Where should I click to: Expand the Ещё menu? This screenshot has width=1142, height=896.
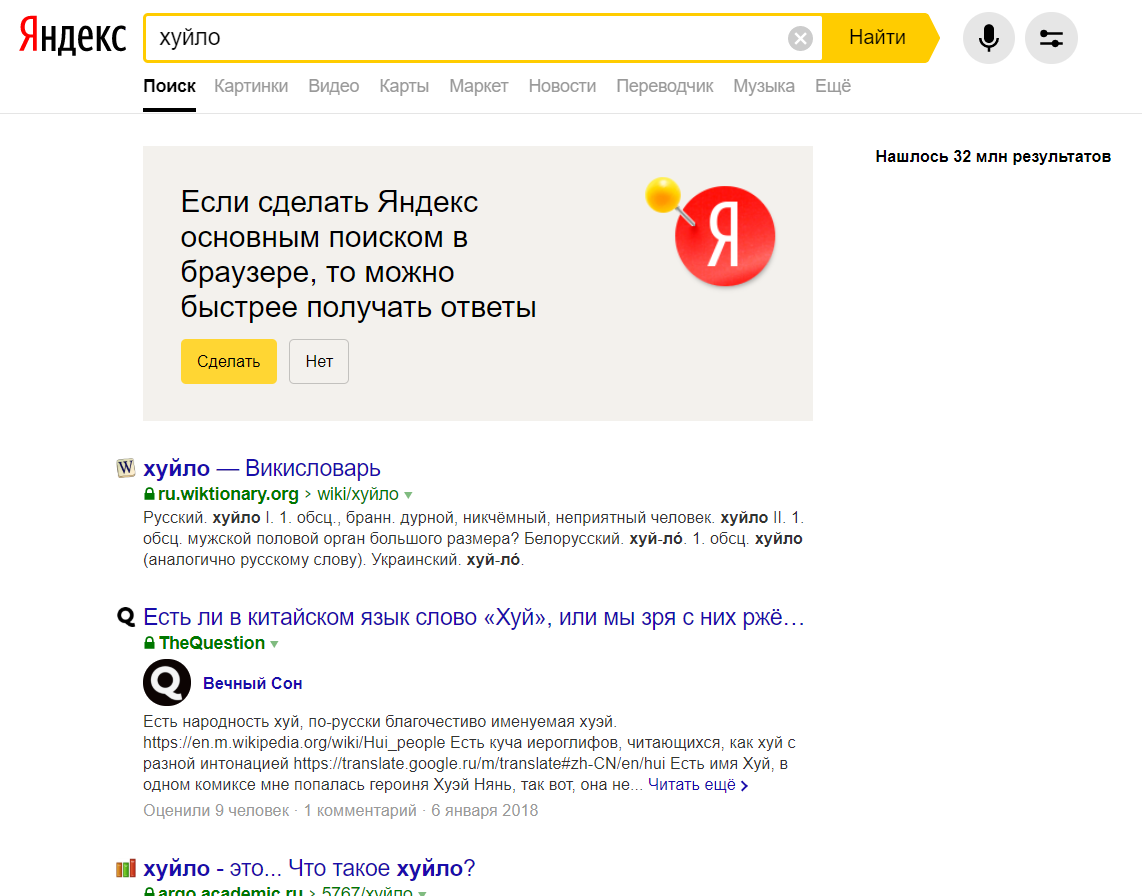(x=832, y=86)
